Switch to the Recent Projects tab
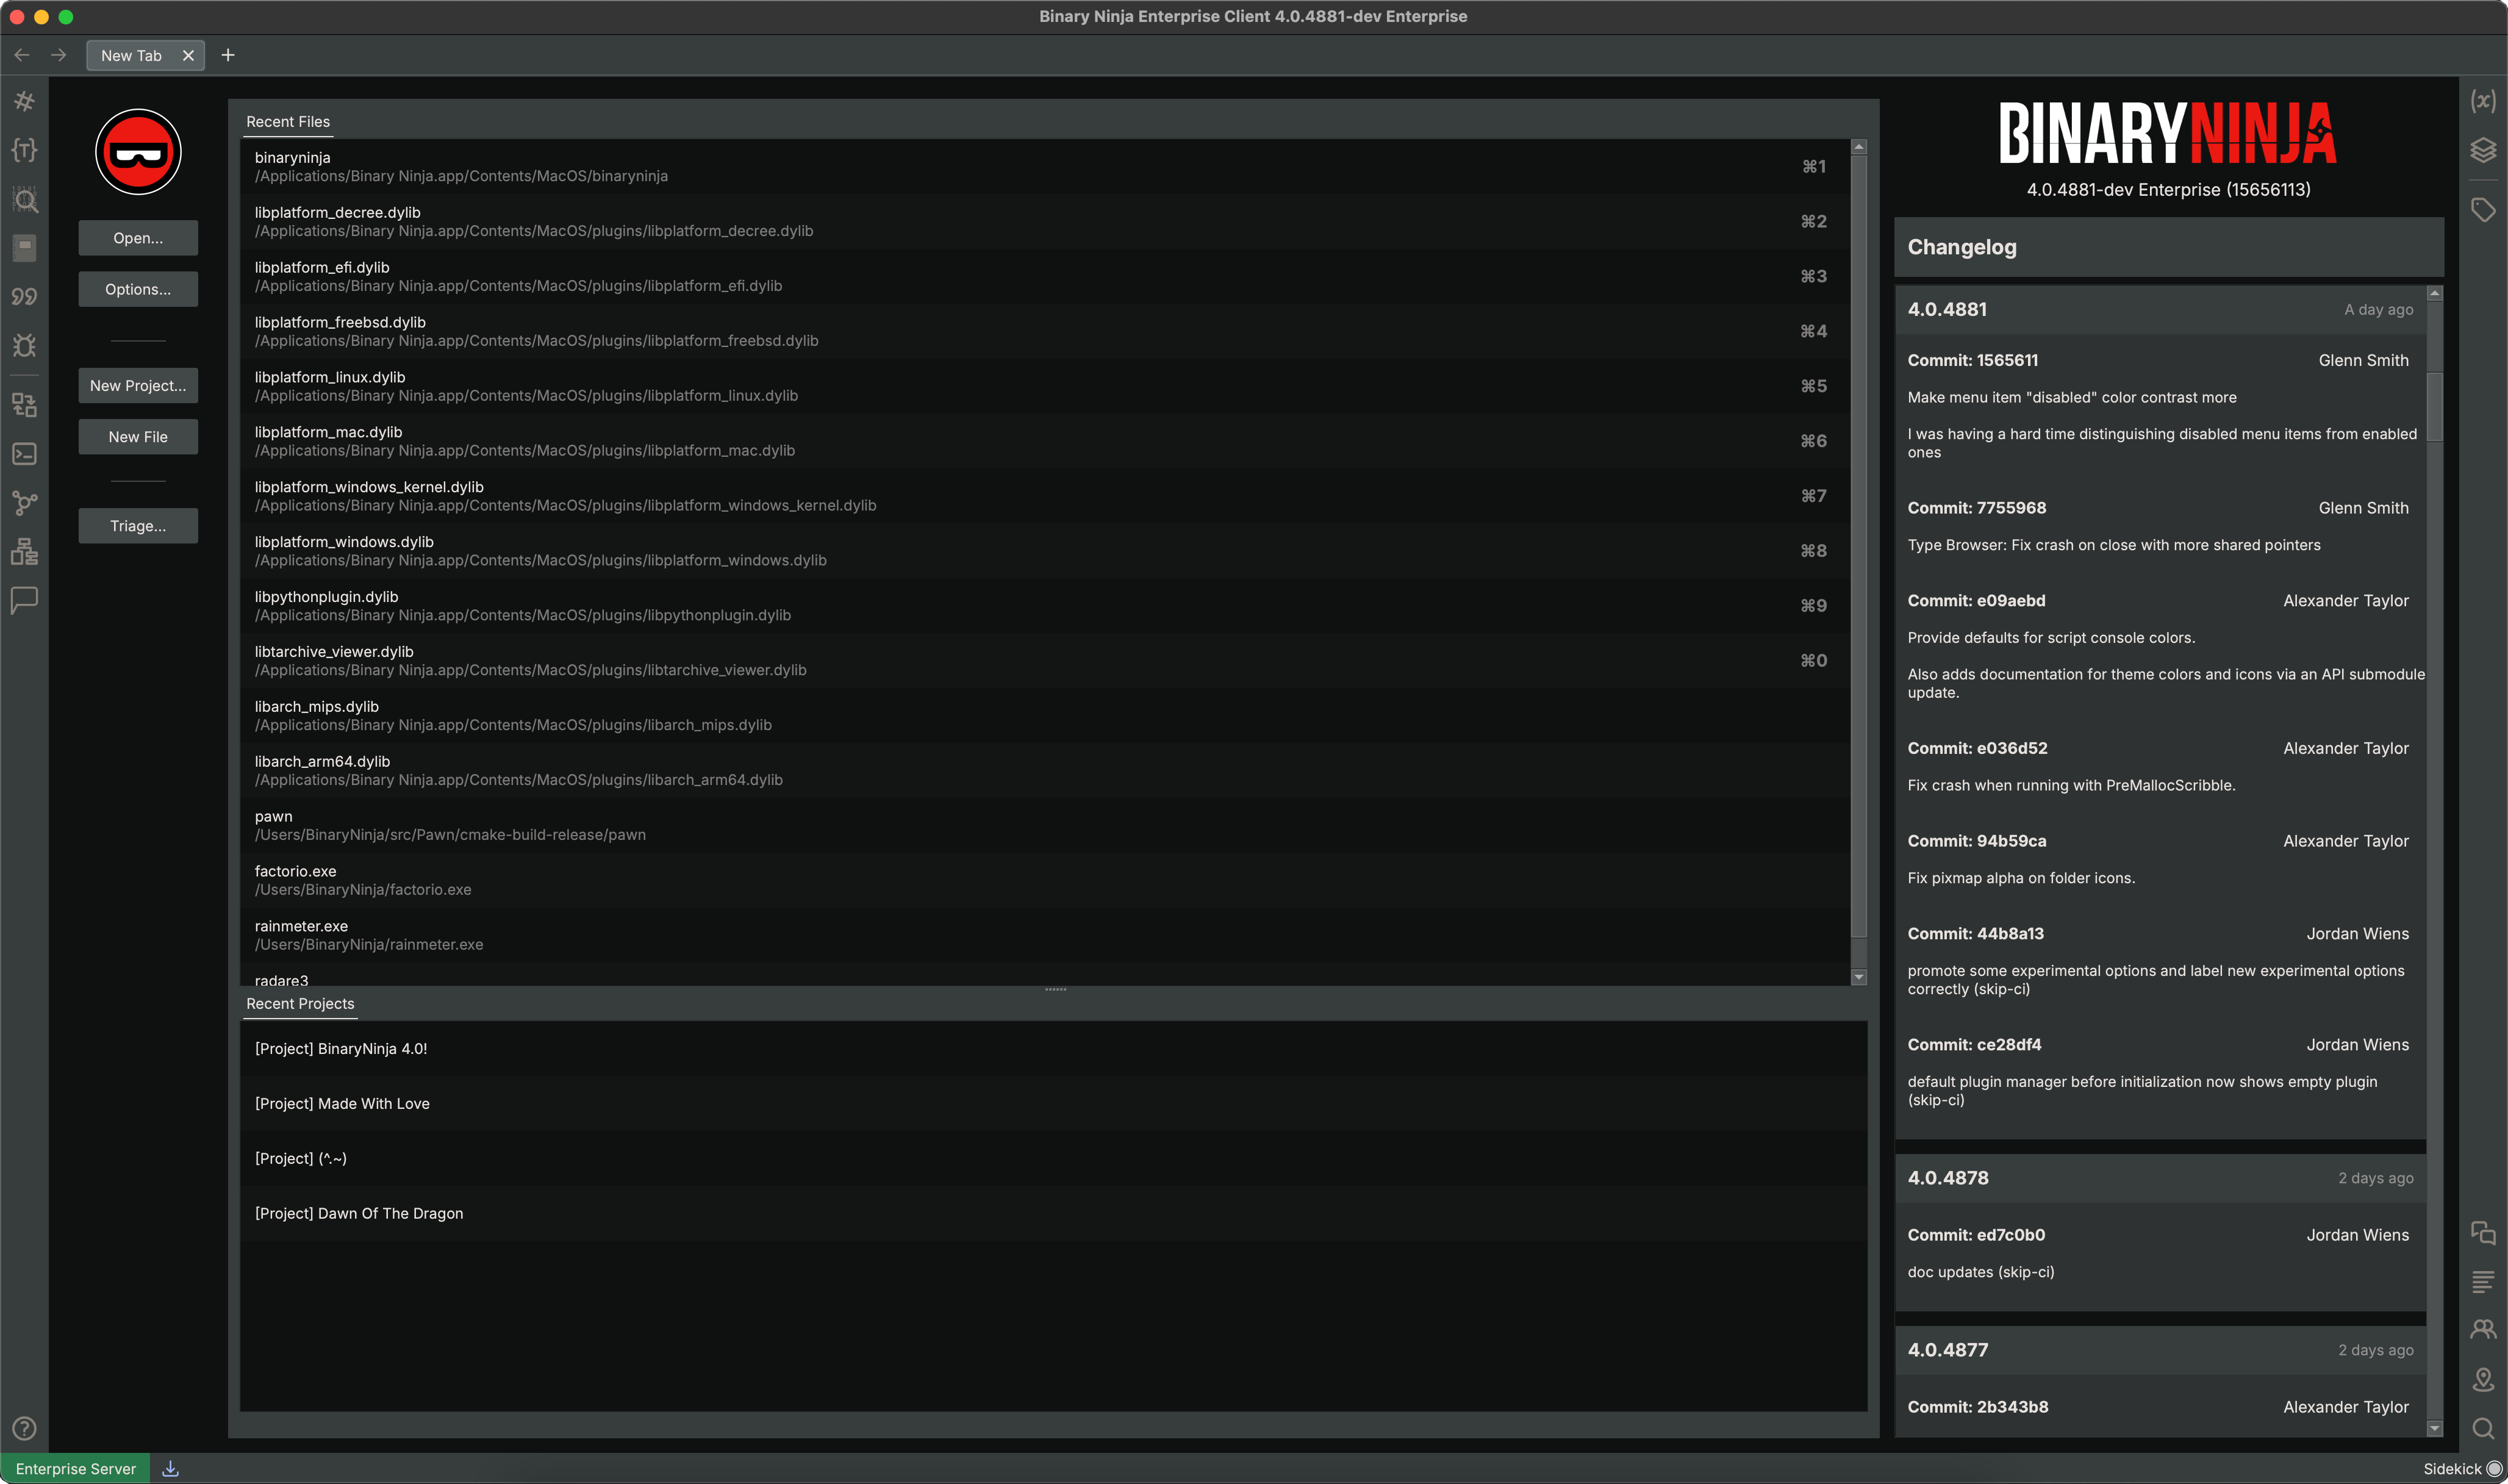The width and height of the screenshot is (2508, 1484). [x=300, y=1004]
